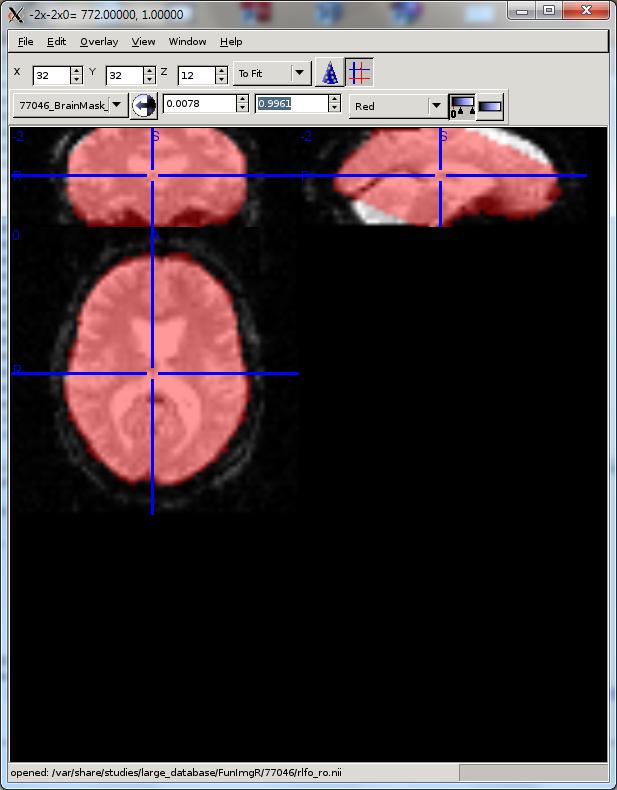This screenshot has width=617, height=790.
Task: Open the View menu
Action: click(x=143, y=42)
